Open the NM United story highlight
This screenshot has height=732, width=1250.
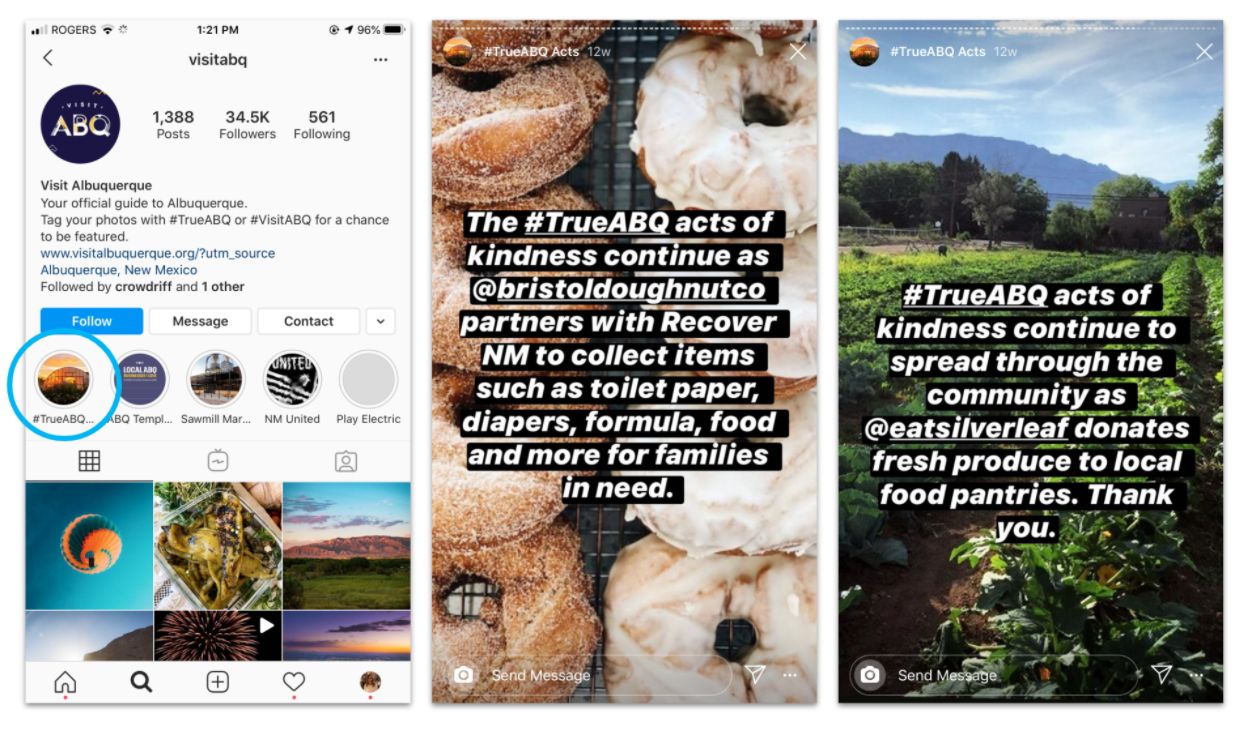[292, 380]
